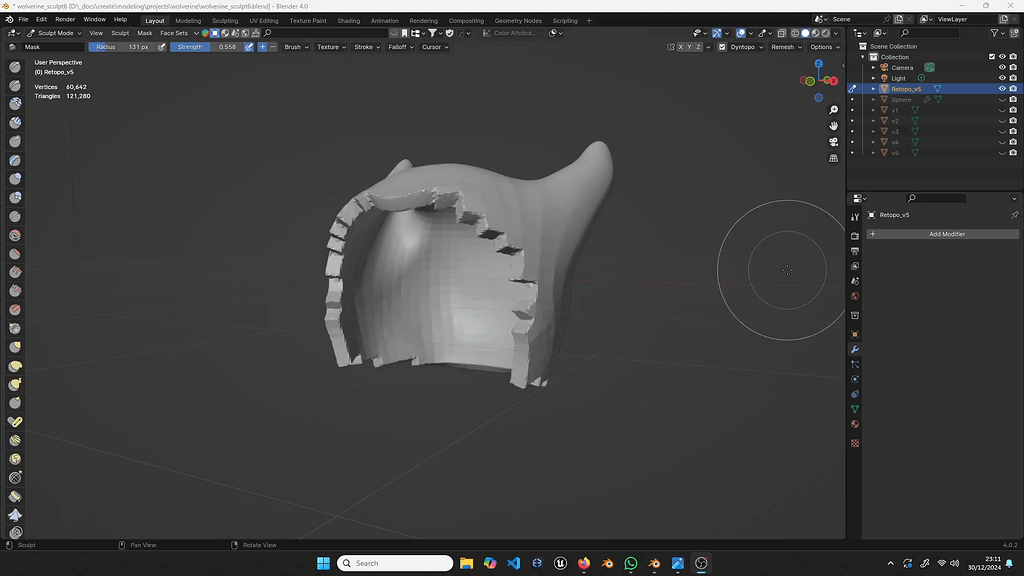Pin the Retopo_v5 properties panel
The image size is (1024, 576).
coord(1014,215)
